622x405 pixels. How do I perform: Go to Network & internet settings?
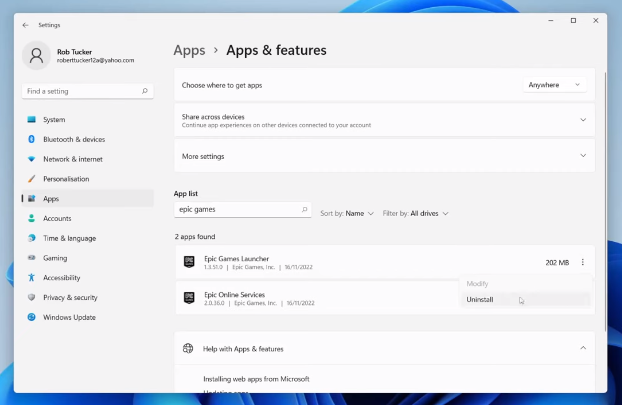88,159
